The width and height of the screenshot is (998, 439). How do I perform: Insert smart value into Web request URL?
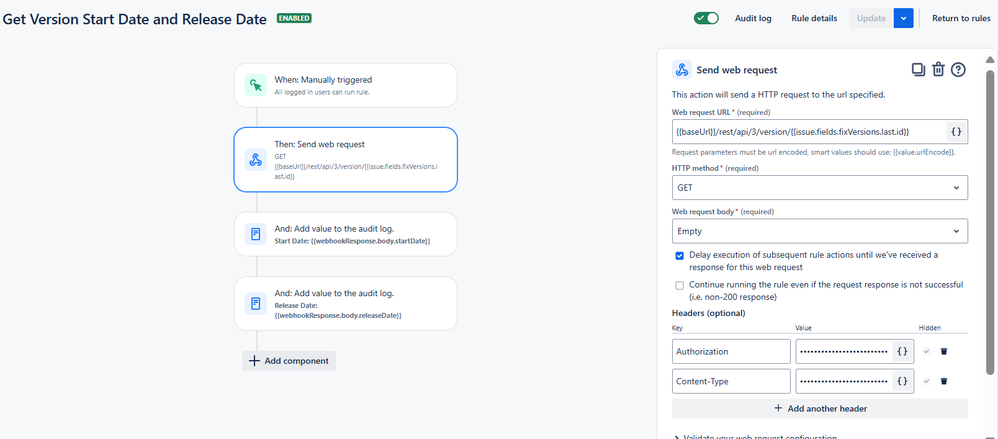click(955, 132)
